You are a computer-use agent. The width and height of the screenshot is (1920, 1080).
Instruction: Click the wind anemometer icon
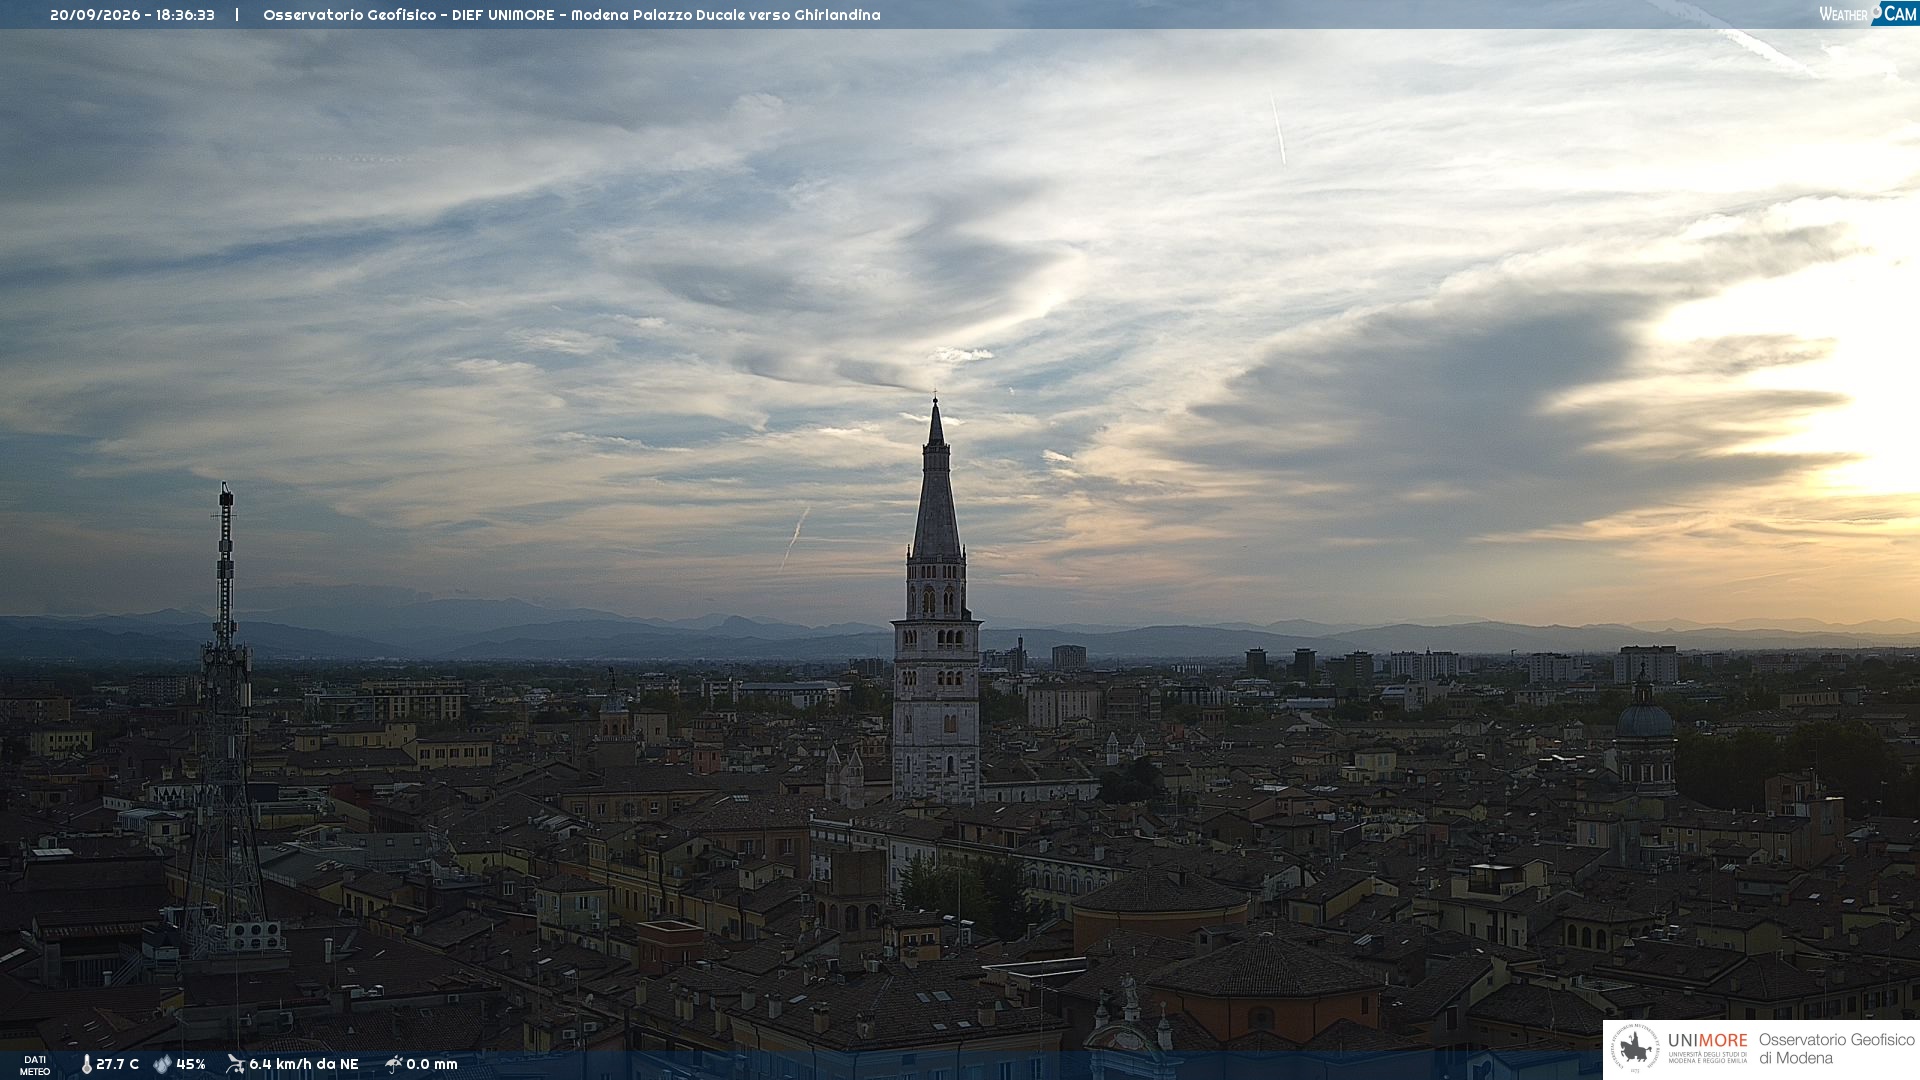[235, 1064]
